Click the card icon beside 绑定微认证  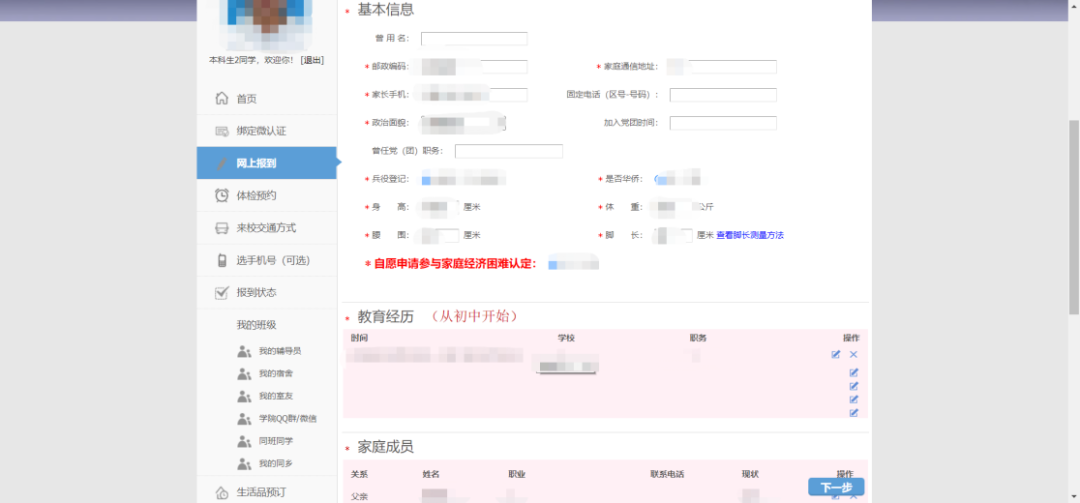point(222,131)
